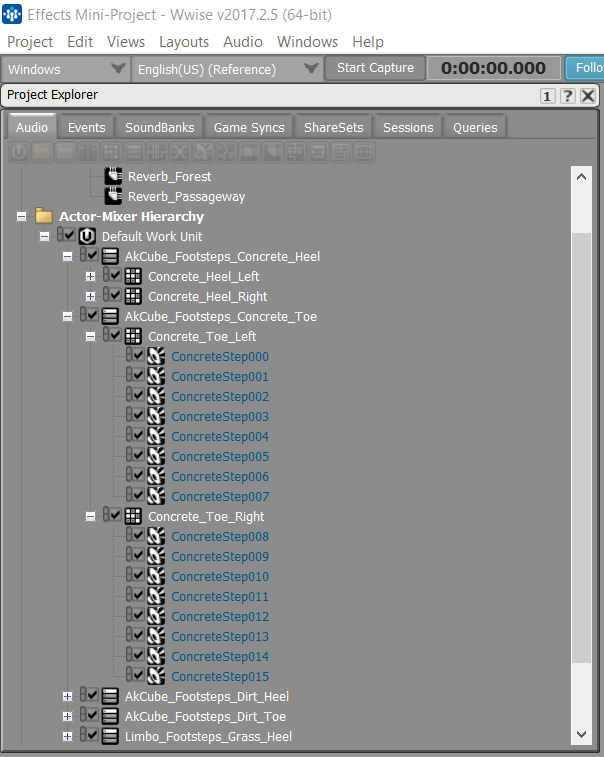Click the Concrete_Toe_Right random container icon
Viewport: 604px width, 757px height.
(x=133, y=516)
